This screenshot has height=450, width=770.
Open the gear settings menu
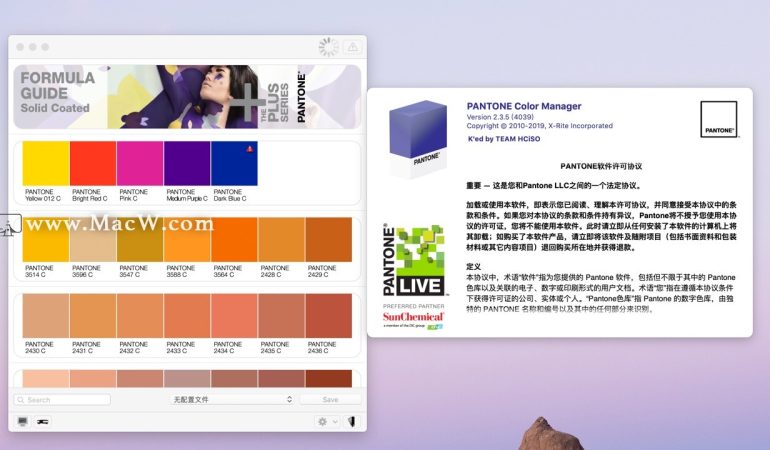click(327, 422)
